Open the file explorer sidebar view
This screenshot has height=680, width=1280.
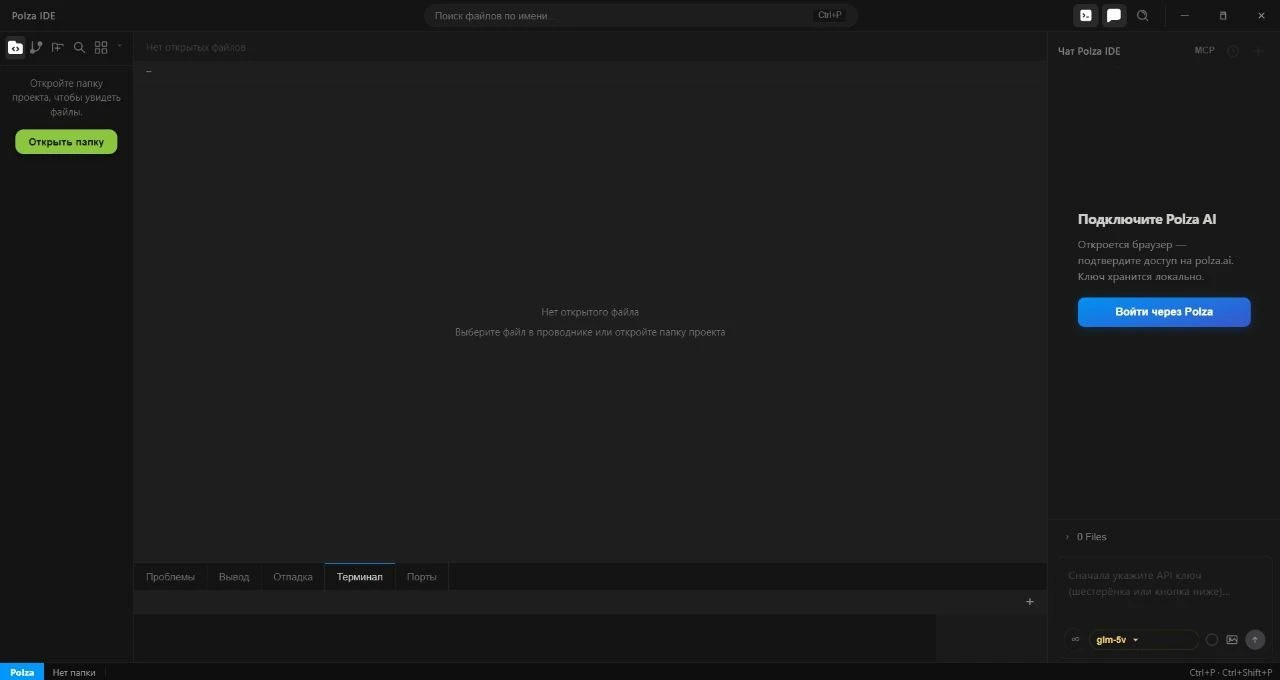15,47
